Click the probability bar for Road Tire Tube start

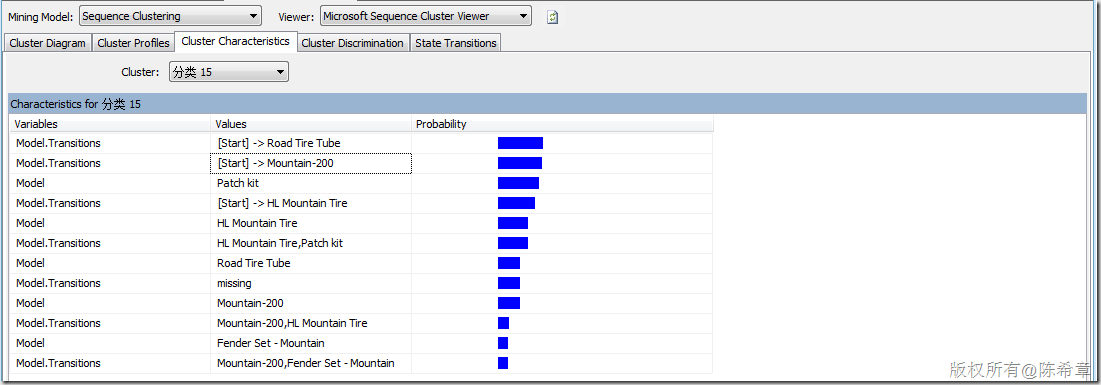(520, 143)
